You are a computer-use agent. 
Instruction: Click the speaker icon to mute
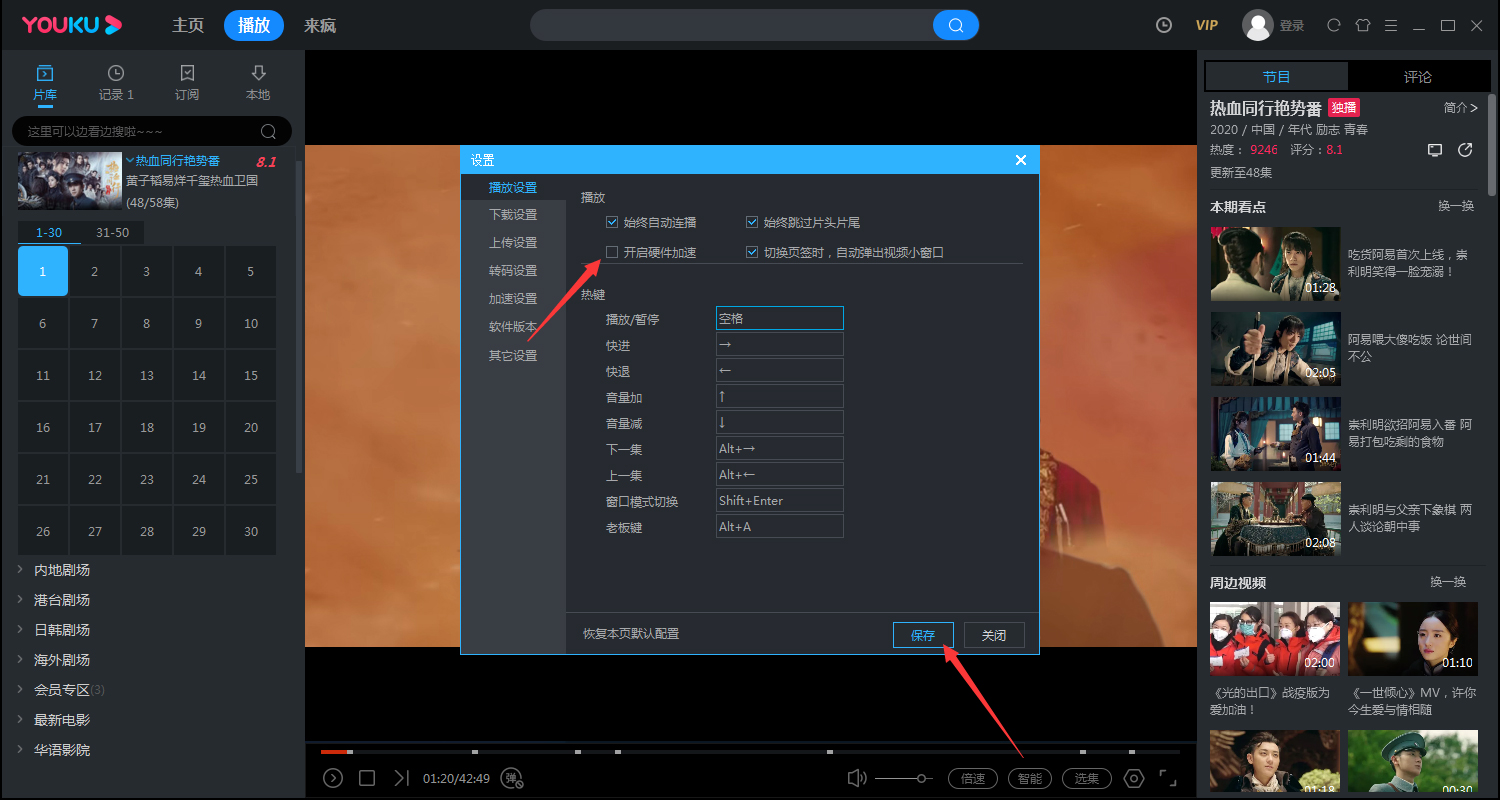[x=857, y=778]
